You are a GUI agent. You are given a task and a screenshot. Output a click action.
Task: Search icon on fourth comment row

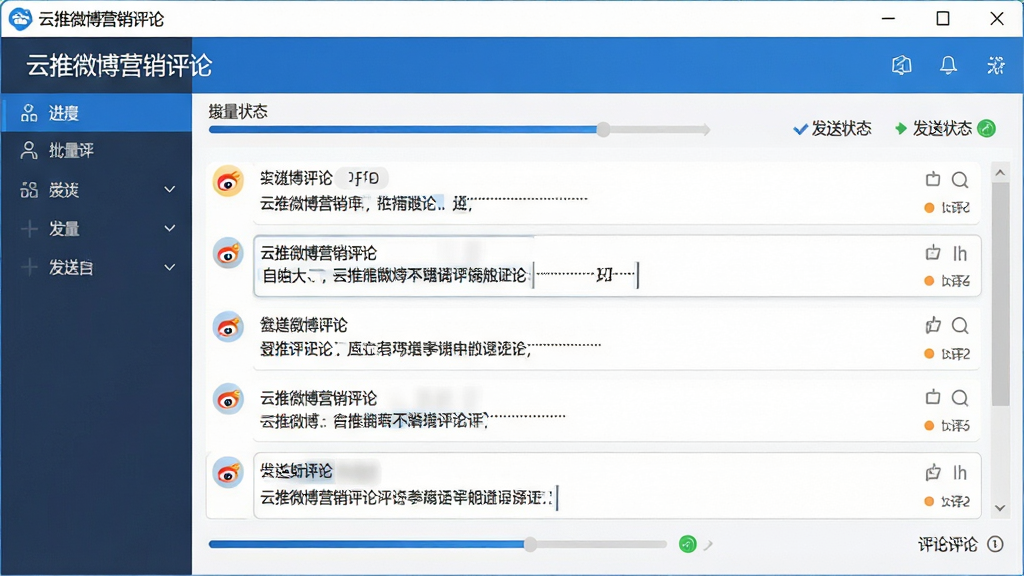click(959, 398)
